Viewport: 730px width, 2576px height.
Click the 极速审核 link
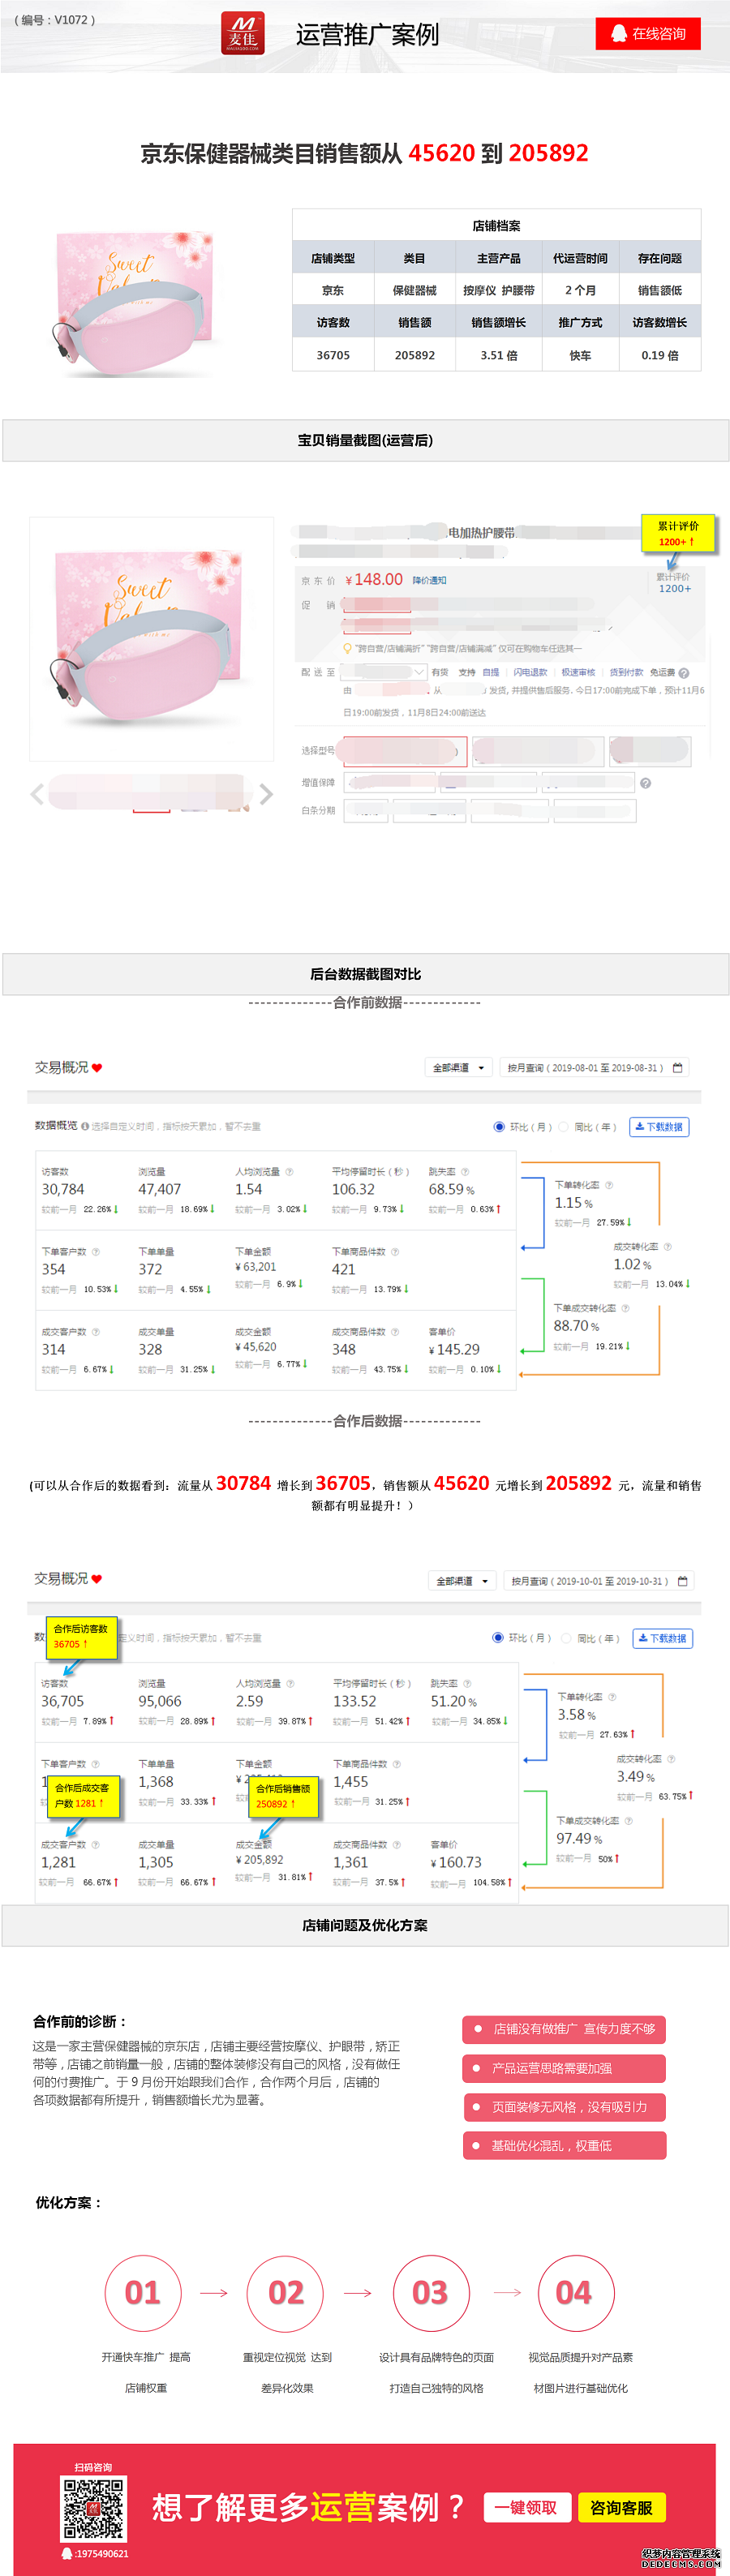click(x=578, y=673)
